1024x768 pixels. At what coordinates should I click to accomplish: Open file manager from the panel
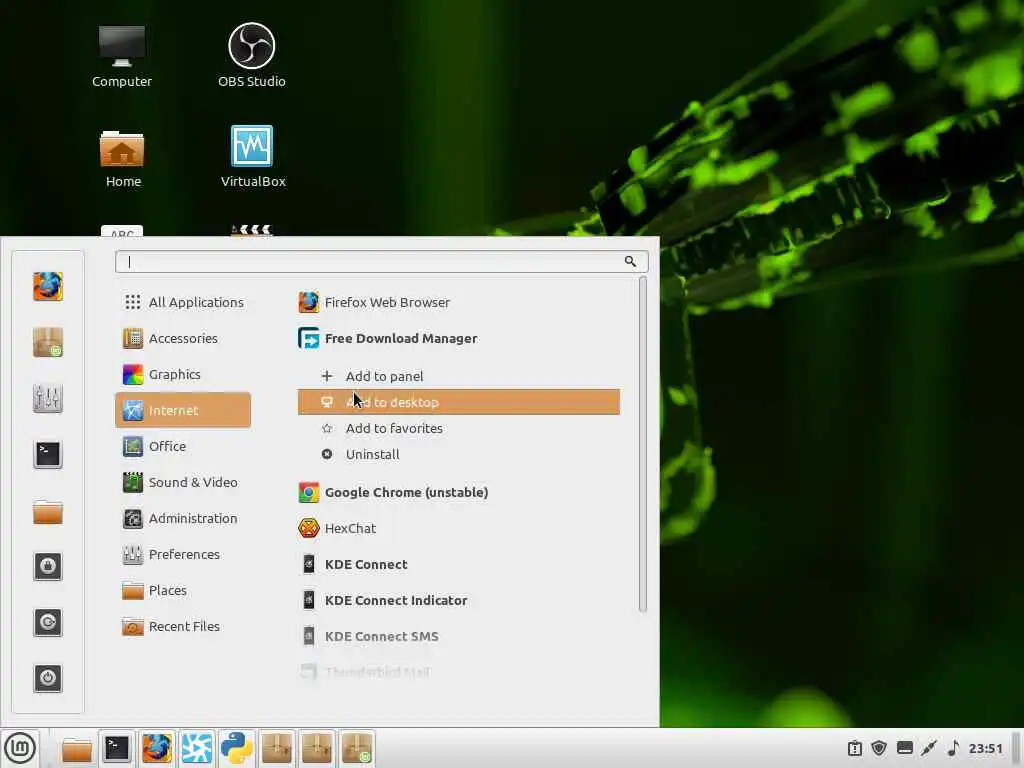(77, 748)
